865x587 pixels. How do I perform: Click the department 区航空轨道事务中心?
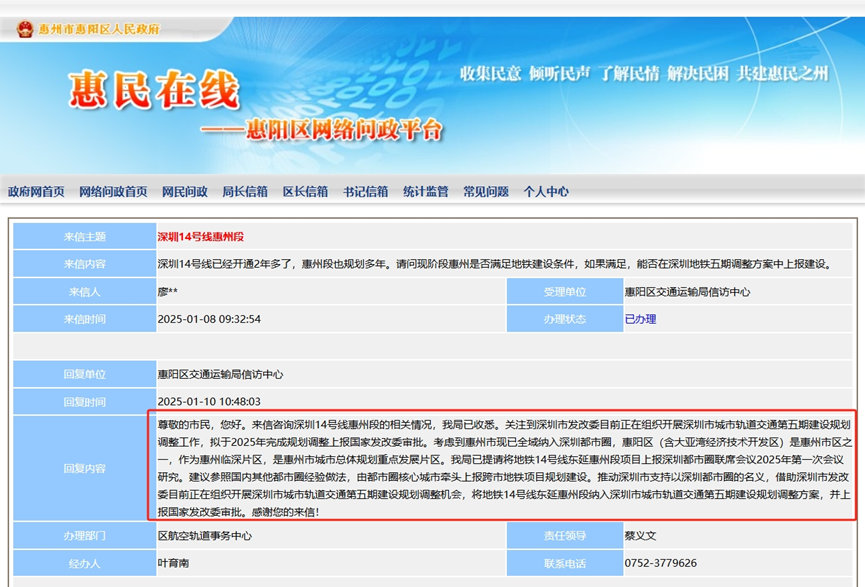(x=205, y=536)
